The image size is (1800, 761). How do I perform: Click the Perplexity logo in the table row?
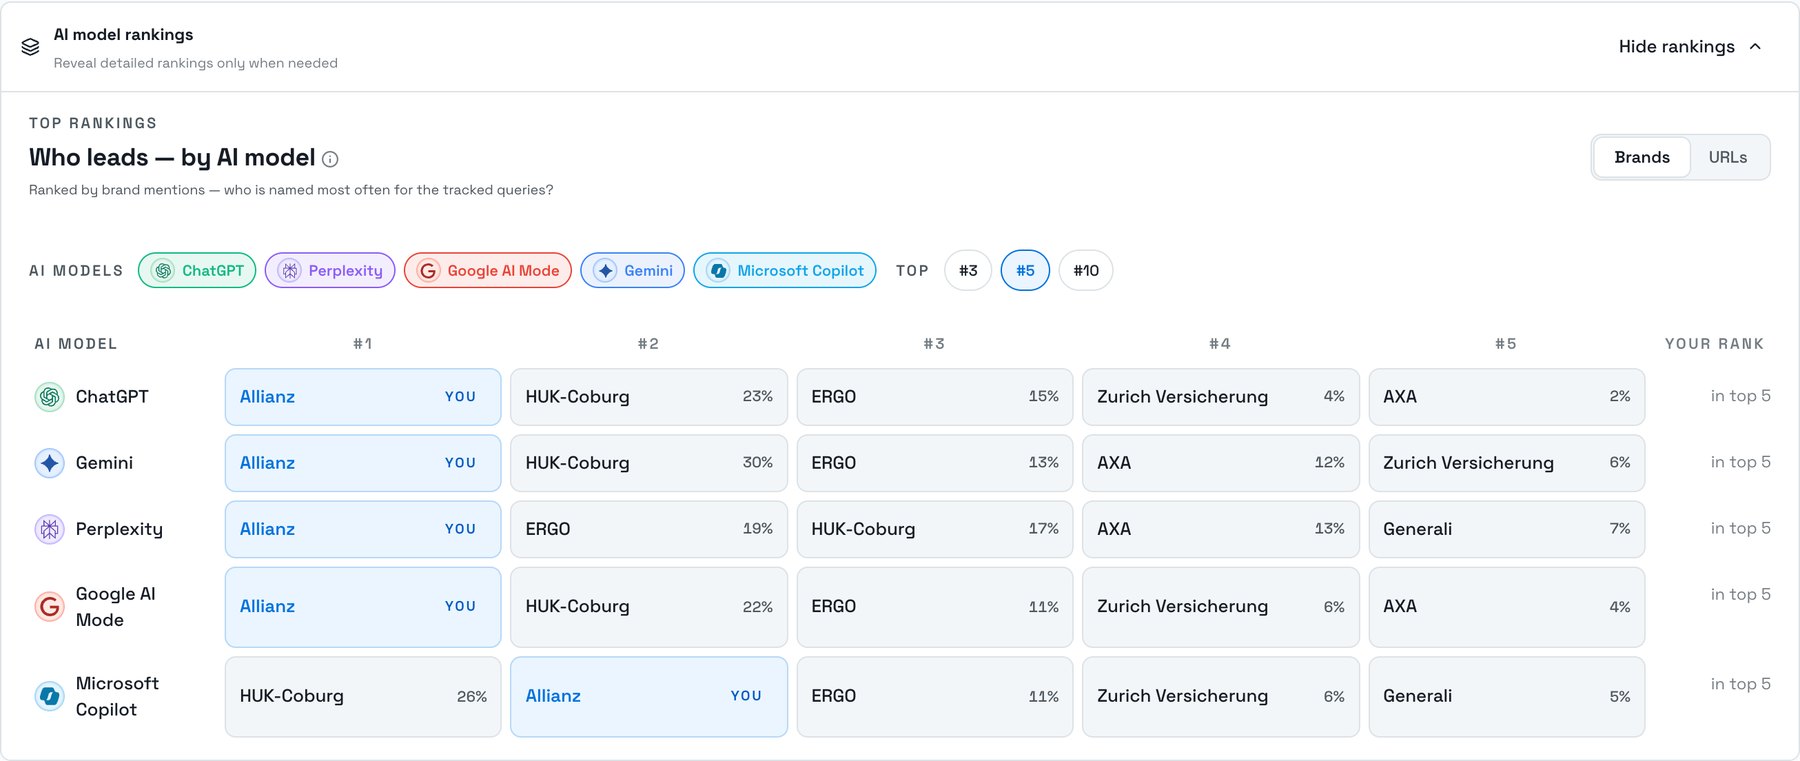click(49, 529)
